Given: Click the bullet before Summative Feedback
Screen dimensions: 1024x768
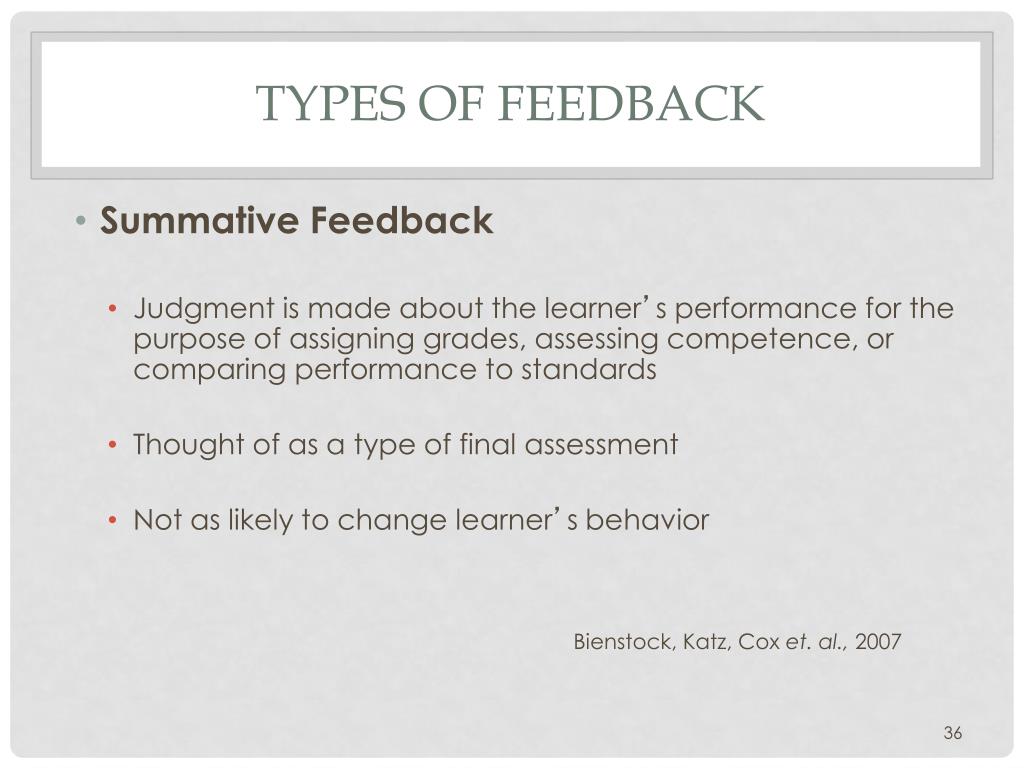Looking at the screenshot, I should tap(80, 220).
